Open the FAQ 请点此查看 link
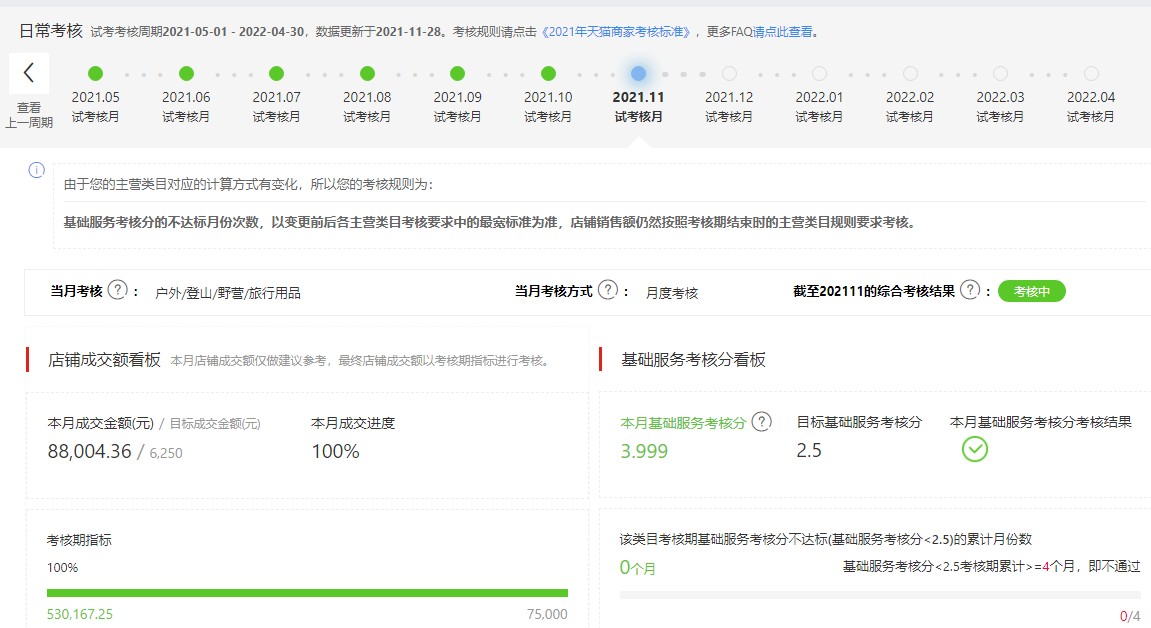Viewport: 1151px width, 628px height. pos(783,32)
